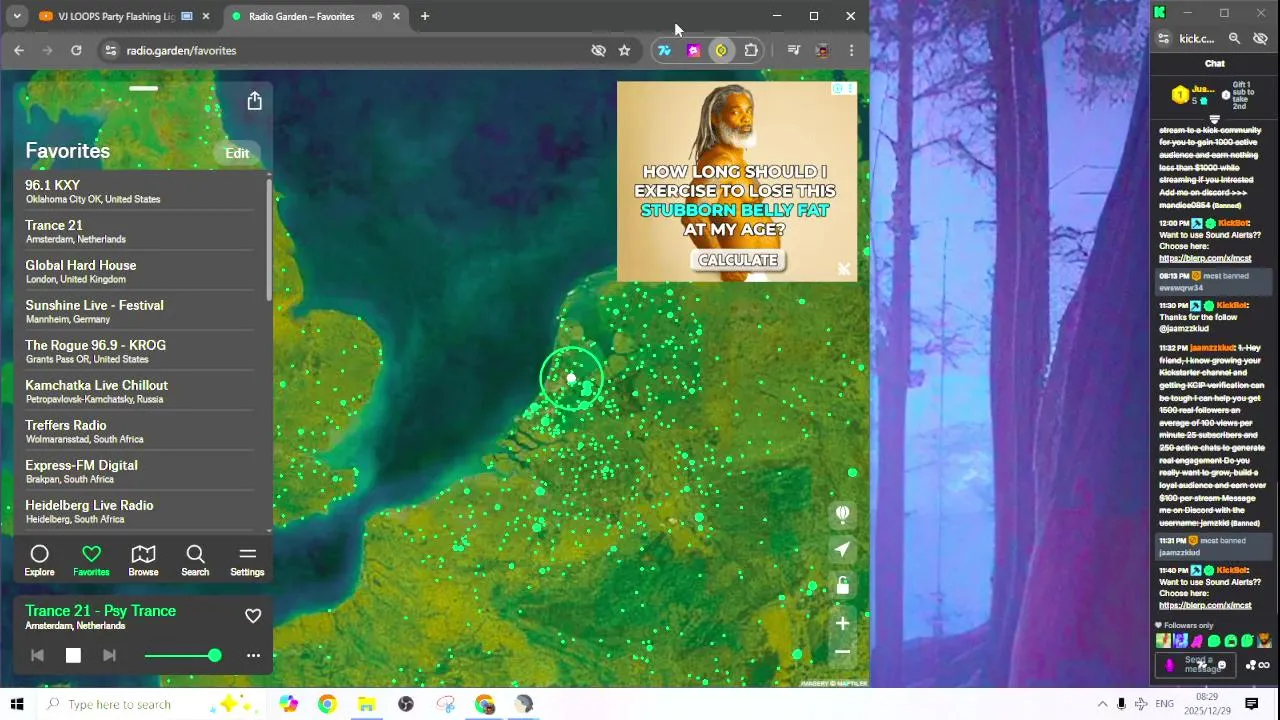
Task: Close the ad with the X icon
Action: coord(844,269)
